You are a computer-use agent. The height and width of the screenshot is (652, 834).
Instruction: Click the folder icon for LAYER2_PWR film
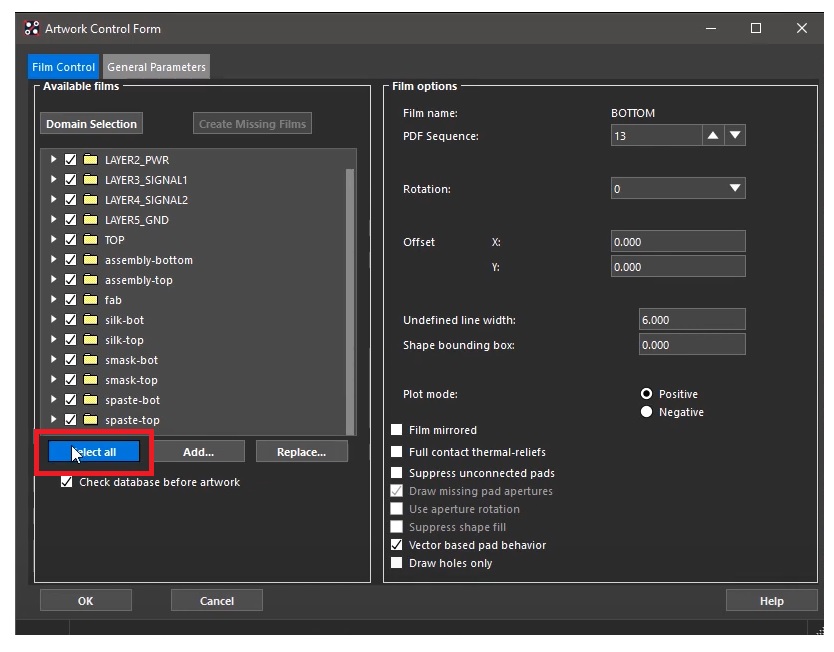[x=90, y=160]
